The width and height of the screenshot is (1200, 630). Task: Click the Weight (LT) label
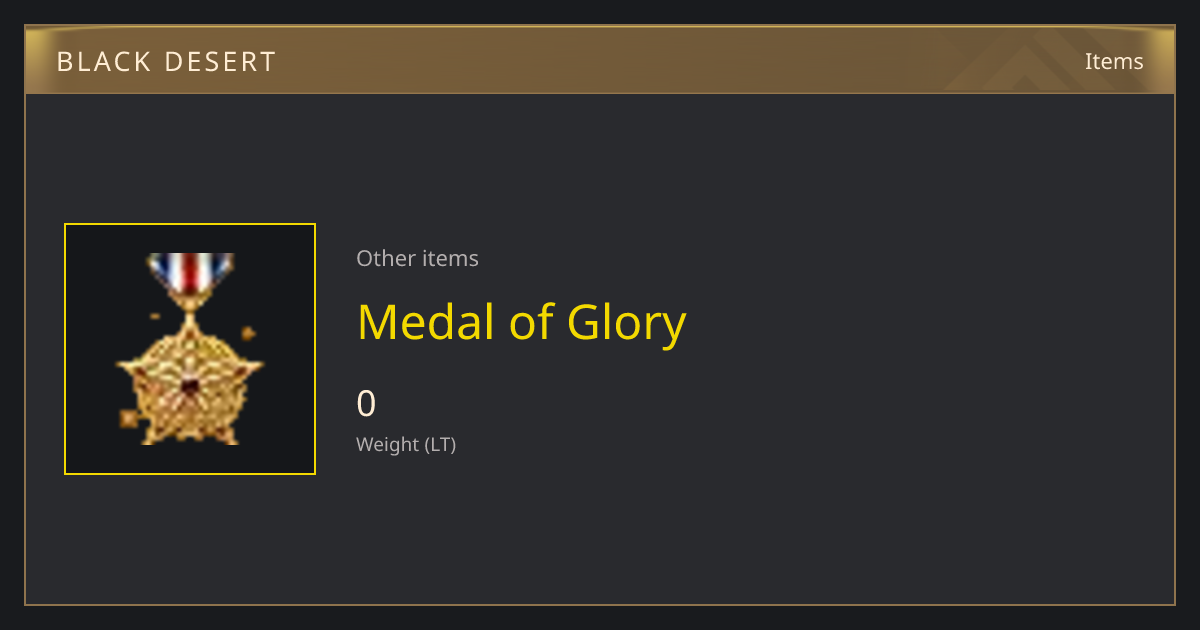point(406,445)
